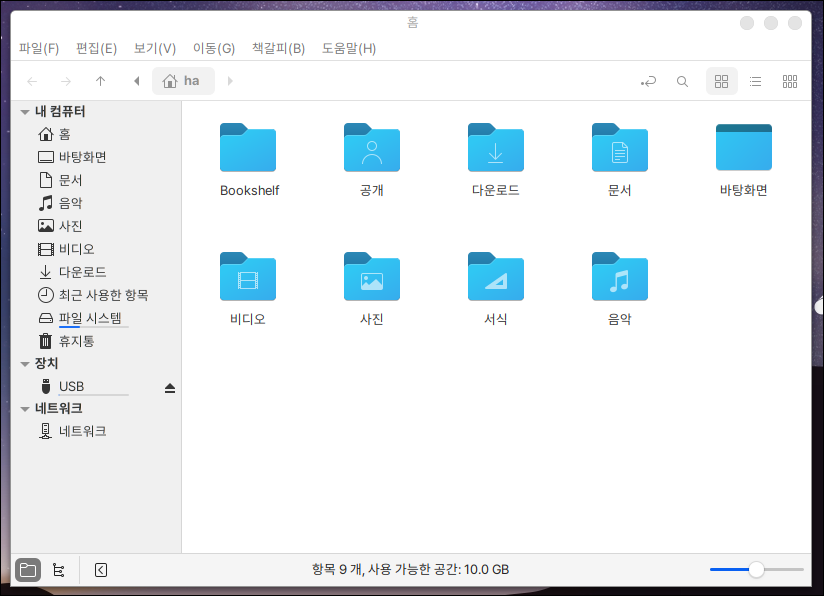
Task: Collapse the 네트워크 section
Action: pos(25,409)
